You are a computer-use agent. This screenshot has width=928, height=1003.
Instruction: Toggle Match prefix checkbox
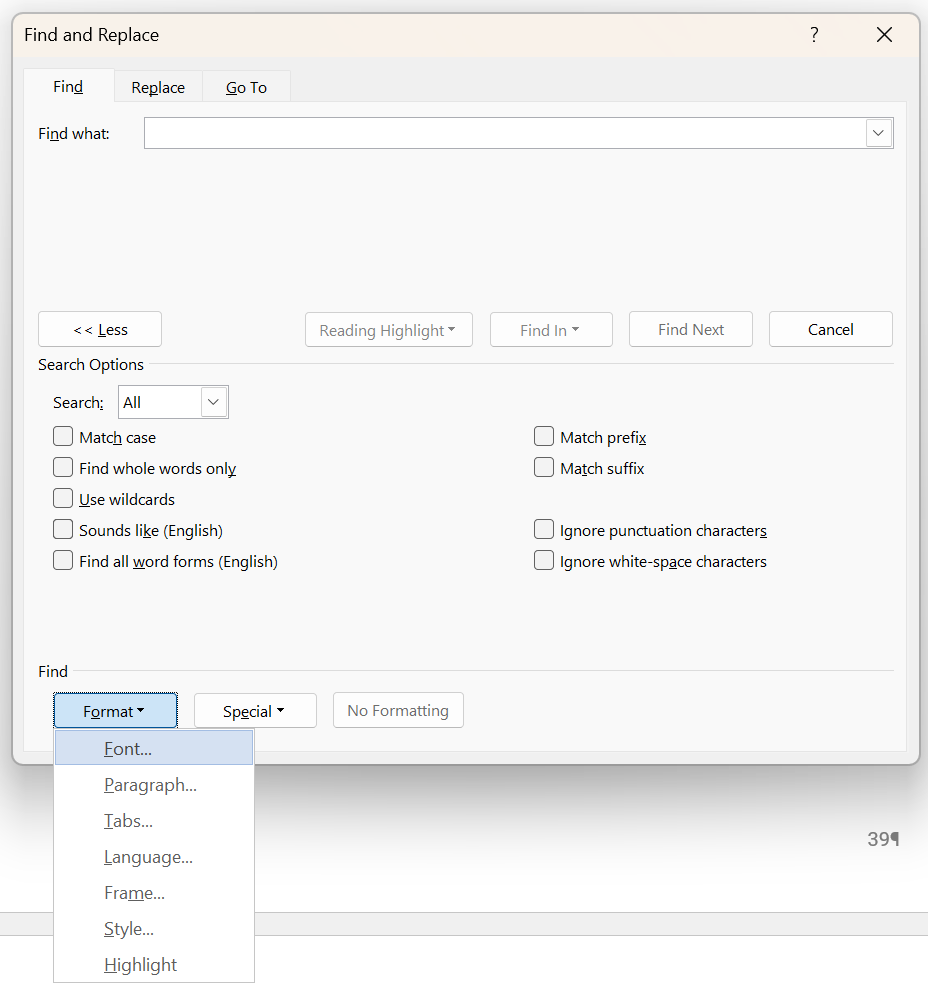(544, 437)
